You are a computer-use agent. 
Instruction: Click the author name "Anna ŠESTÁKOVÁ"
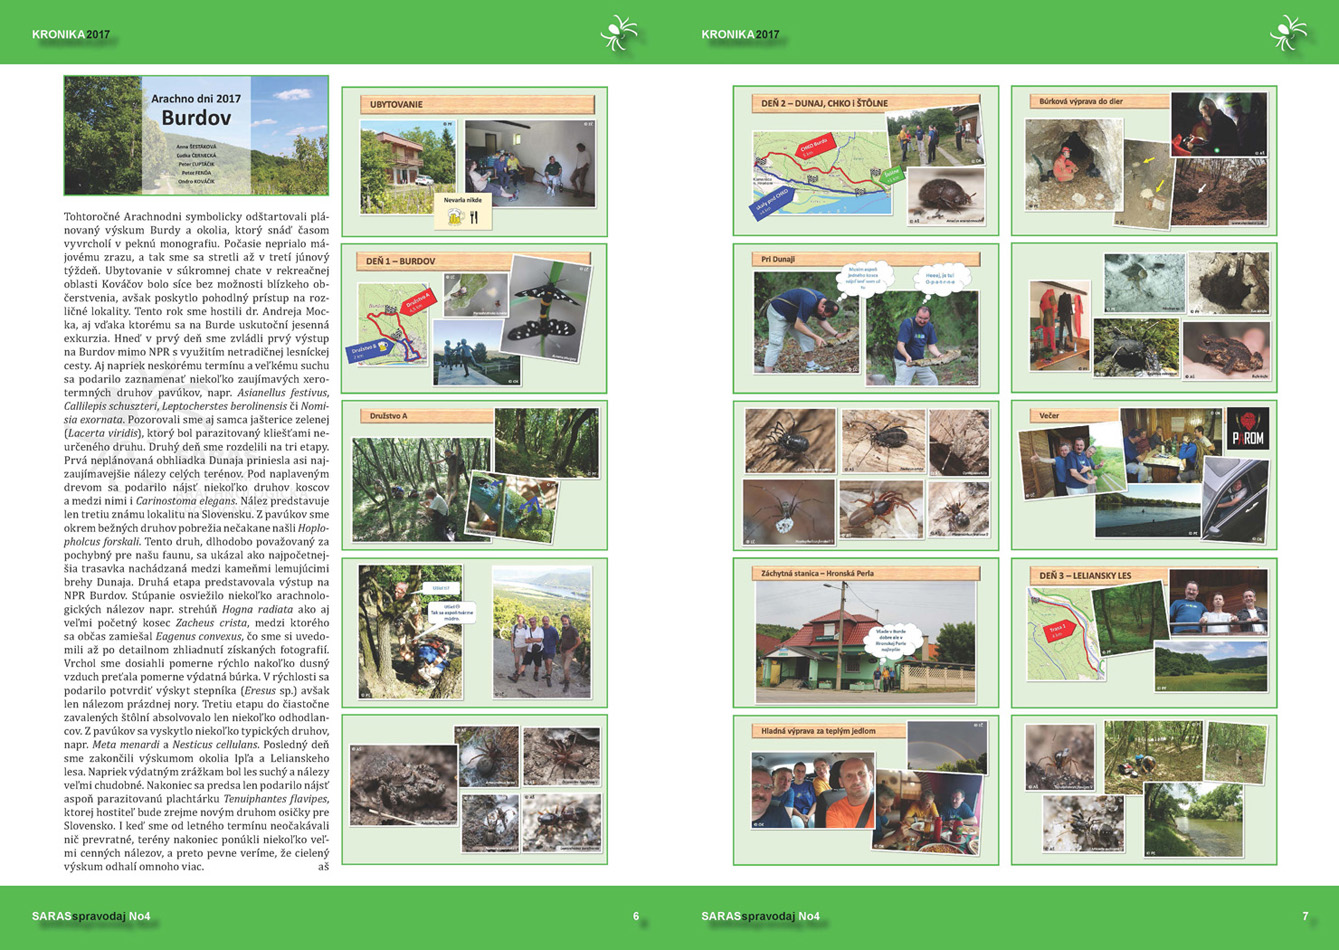[x=196, y=146]
